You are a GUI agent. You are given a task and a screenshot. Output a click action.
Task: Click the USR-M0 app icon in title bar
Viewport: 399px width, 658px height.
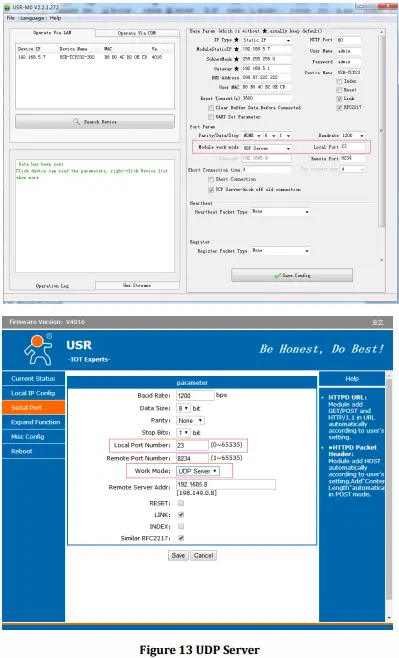coord(7,8)
